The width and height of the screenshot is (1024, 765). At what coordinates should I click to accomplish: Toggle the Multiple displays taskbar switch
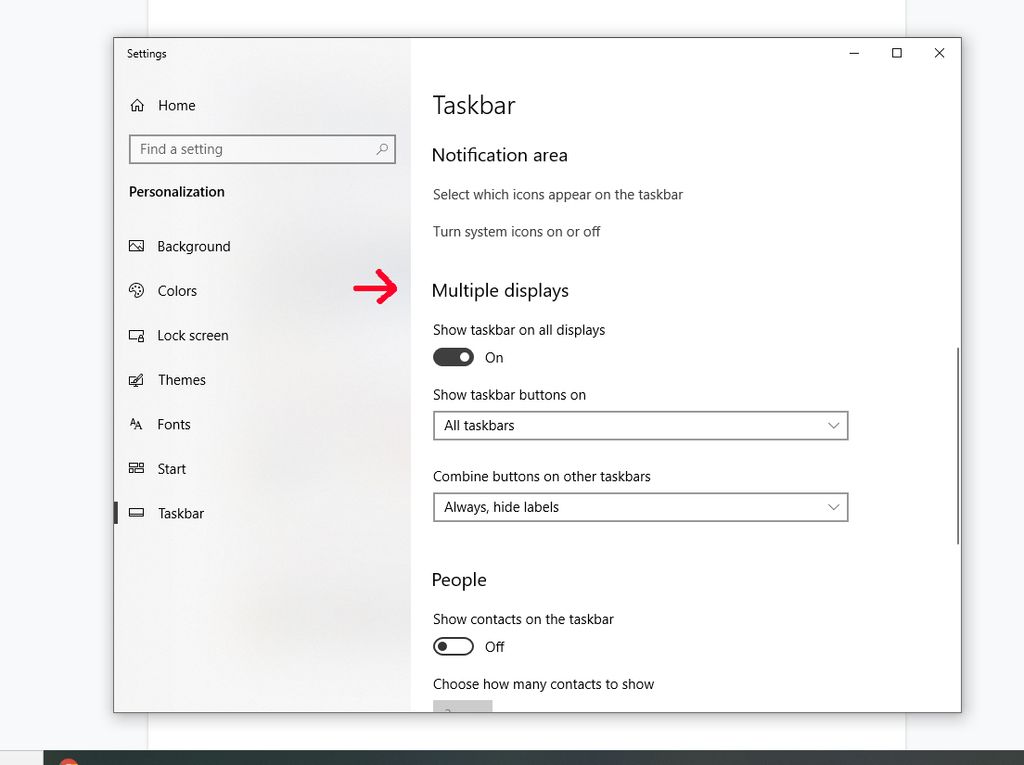point(453,357)
